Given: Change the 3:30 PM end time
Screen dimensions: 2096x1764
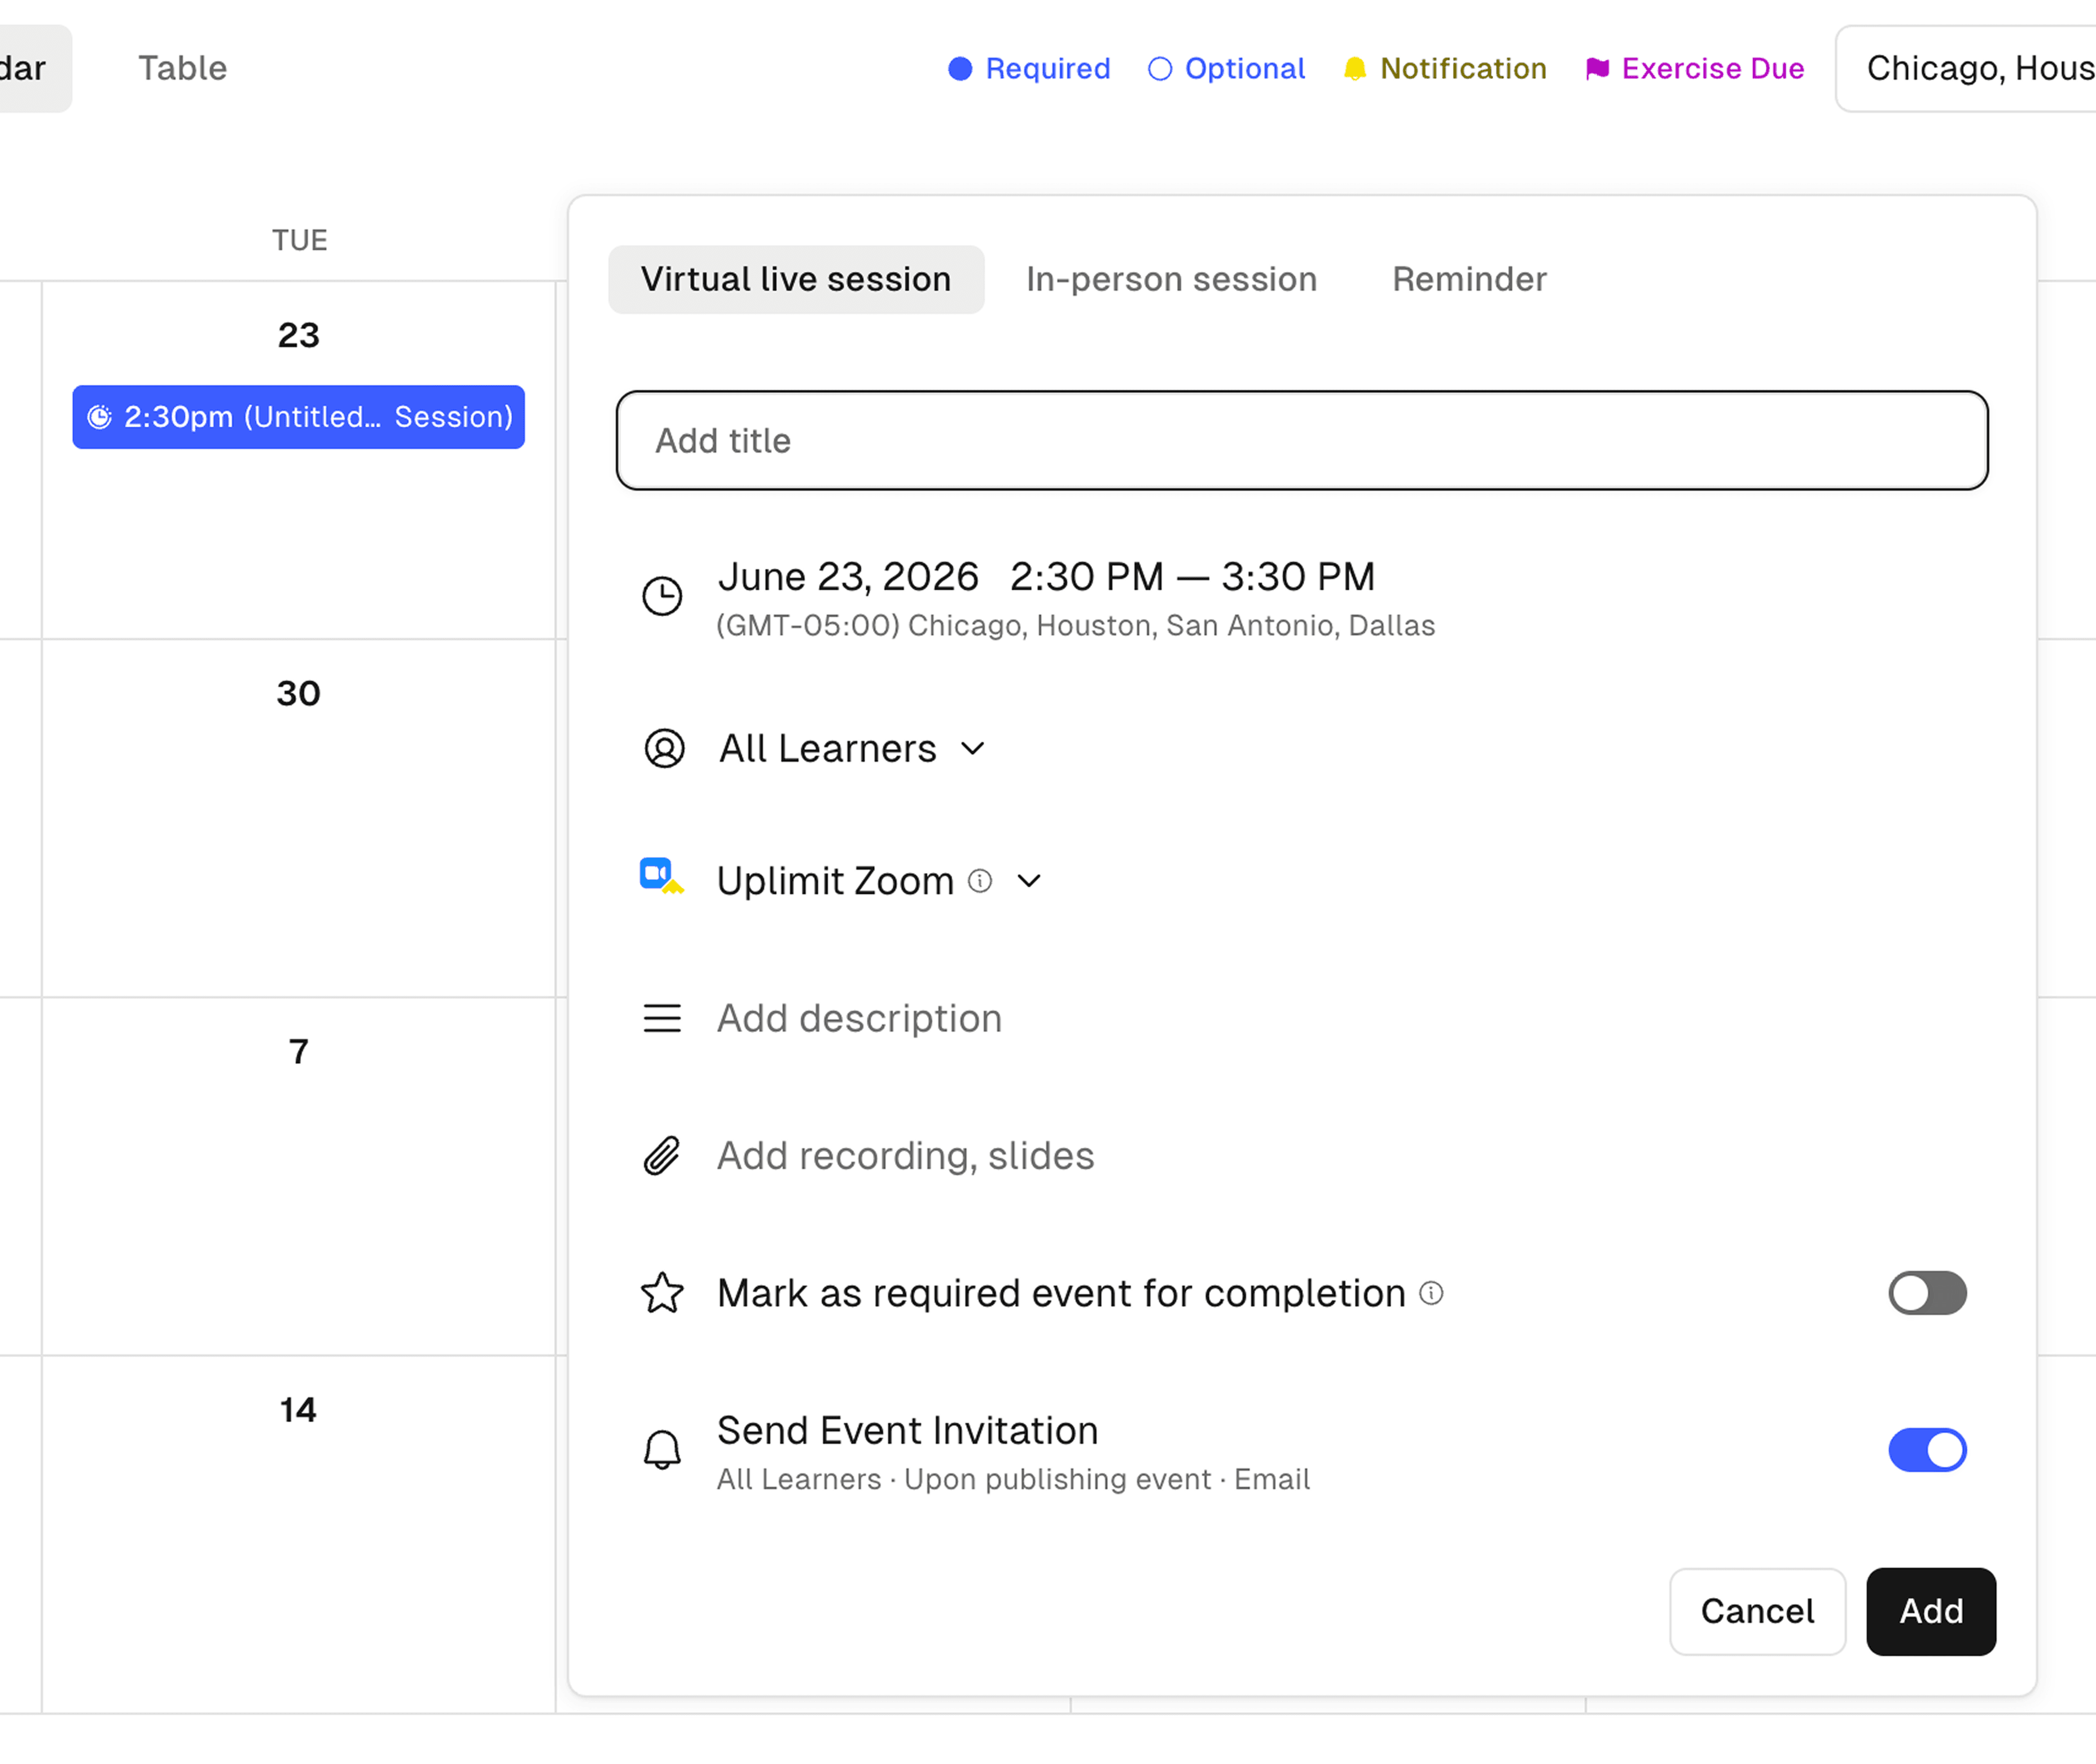Looking at the screenshot, I should [x=1298, y=576].
